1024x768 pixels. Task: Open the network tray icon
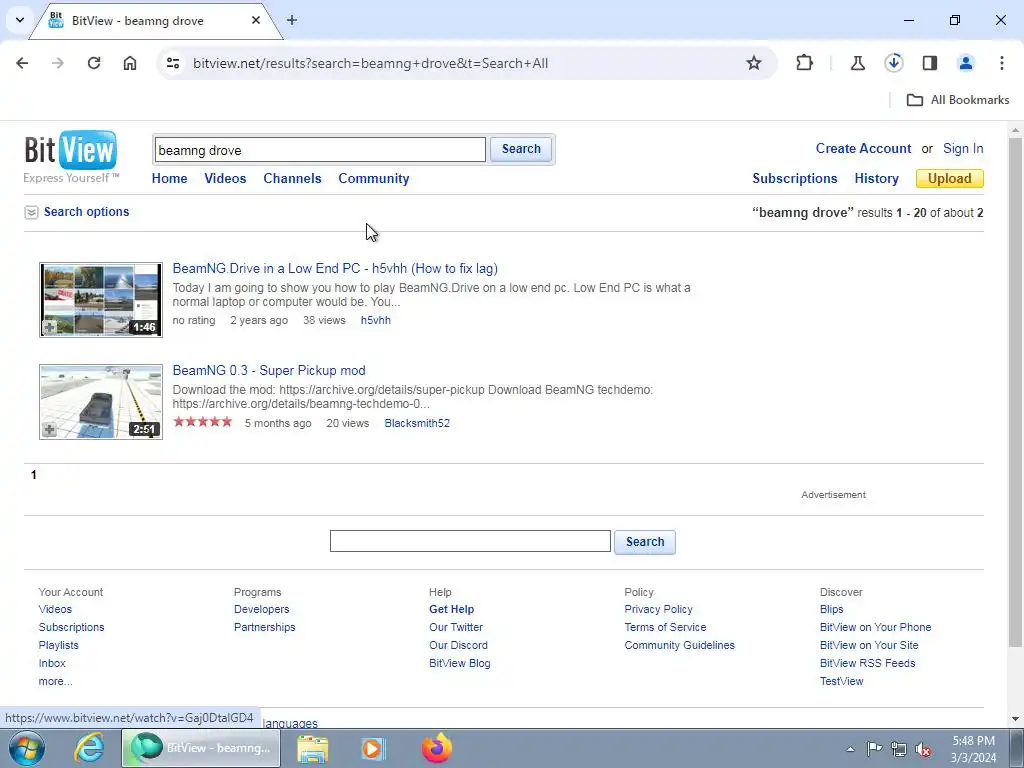click(x=899, y=749)
